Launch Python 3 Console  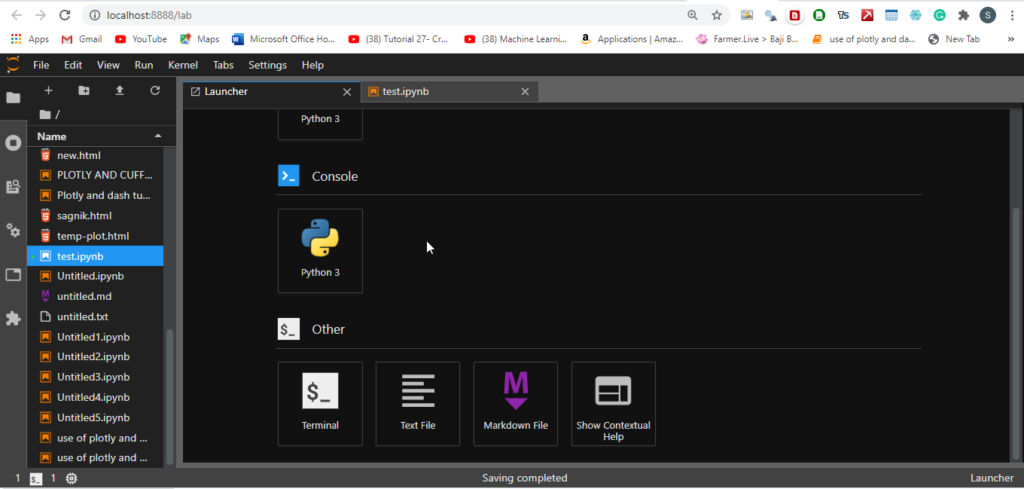tap(320, 251)
